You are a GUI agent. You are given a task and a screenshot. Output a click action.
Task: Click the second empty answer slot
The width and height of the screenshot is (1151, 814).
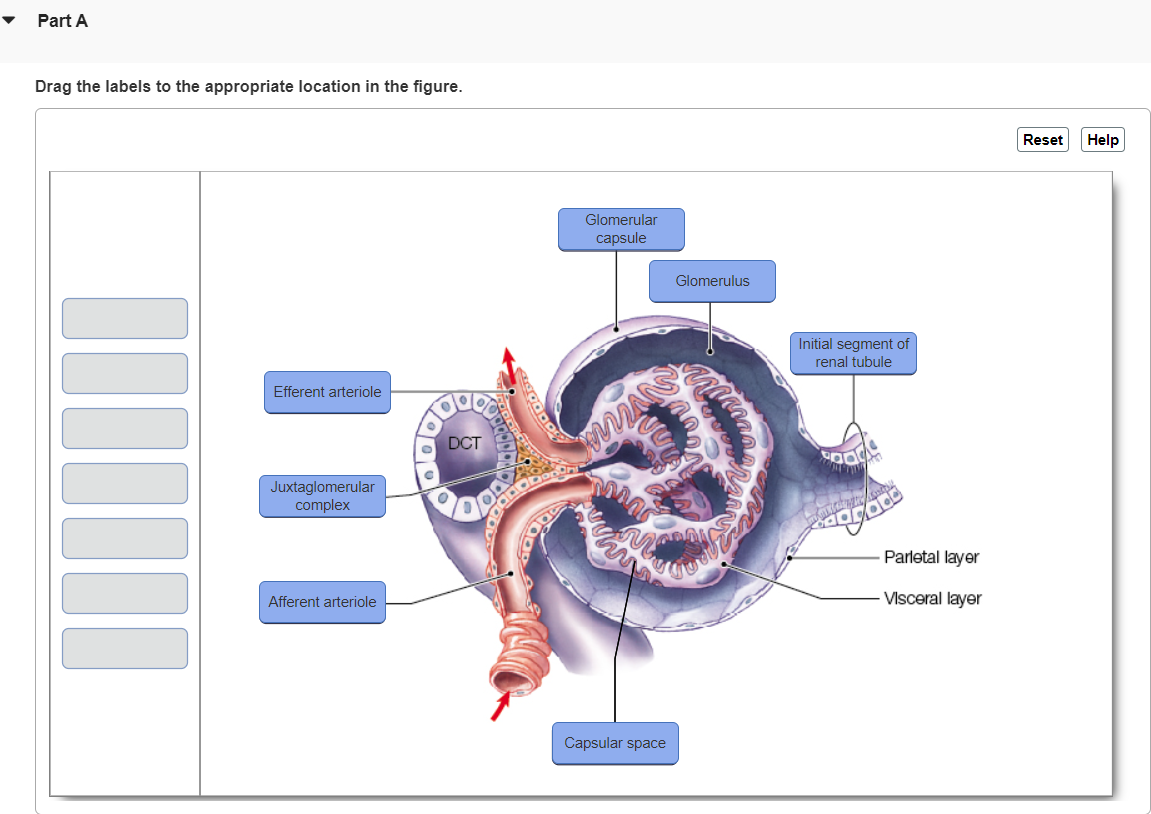pyautogui.click(x=124, y=373)
